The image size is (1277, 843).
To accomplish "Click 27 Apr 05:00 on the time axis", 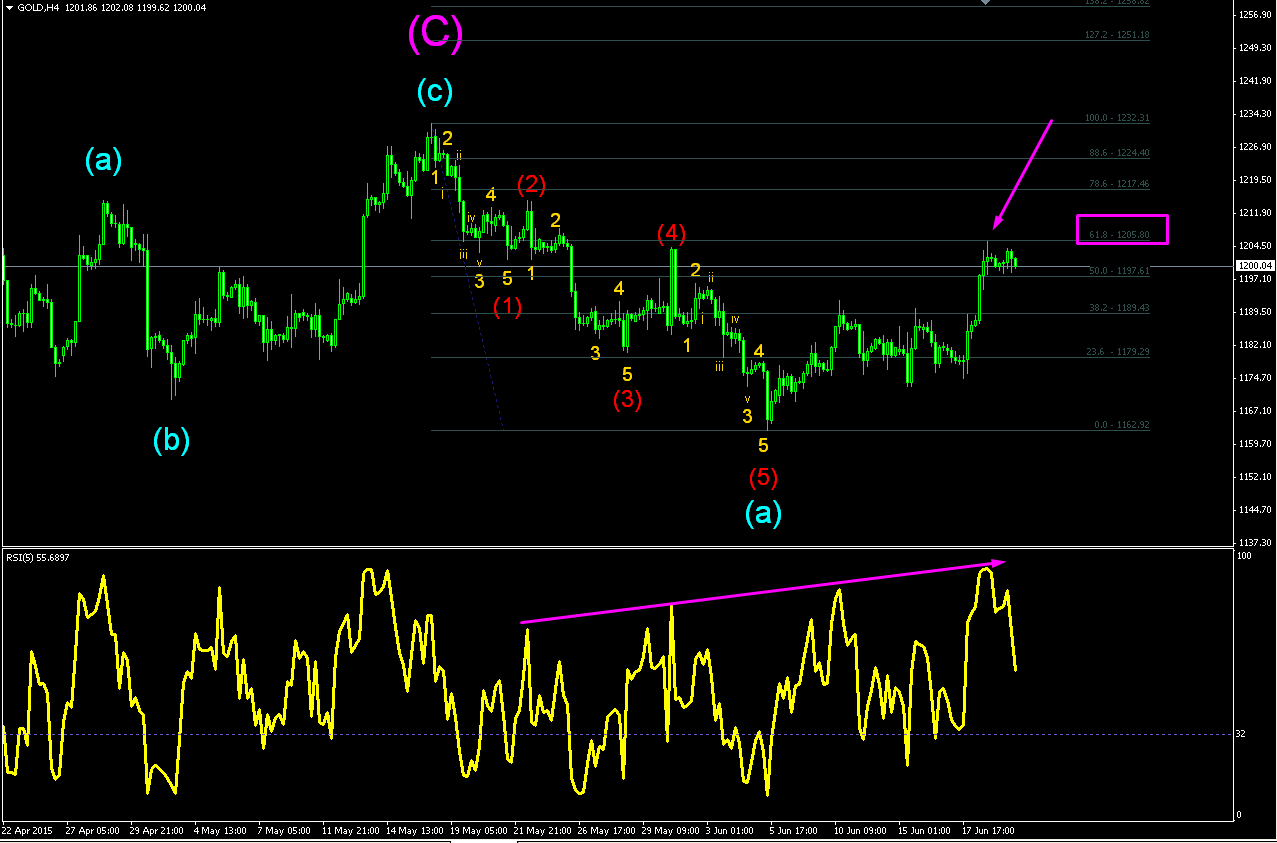I will [x=92, y=830].
